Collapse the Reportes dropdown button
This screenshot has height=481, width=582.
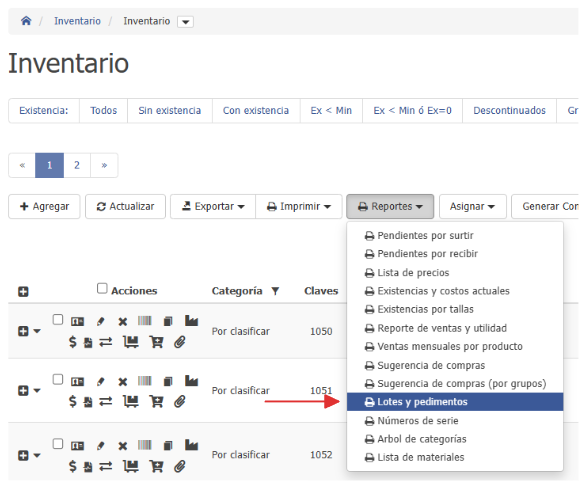(390, 206)
